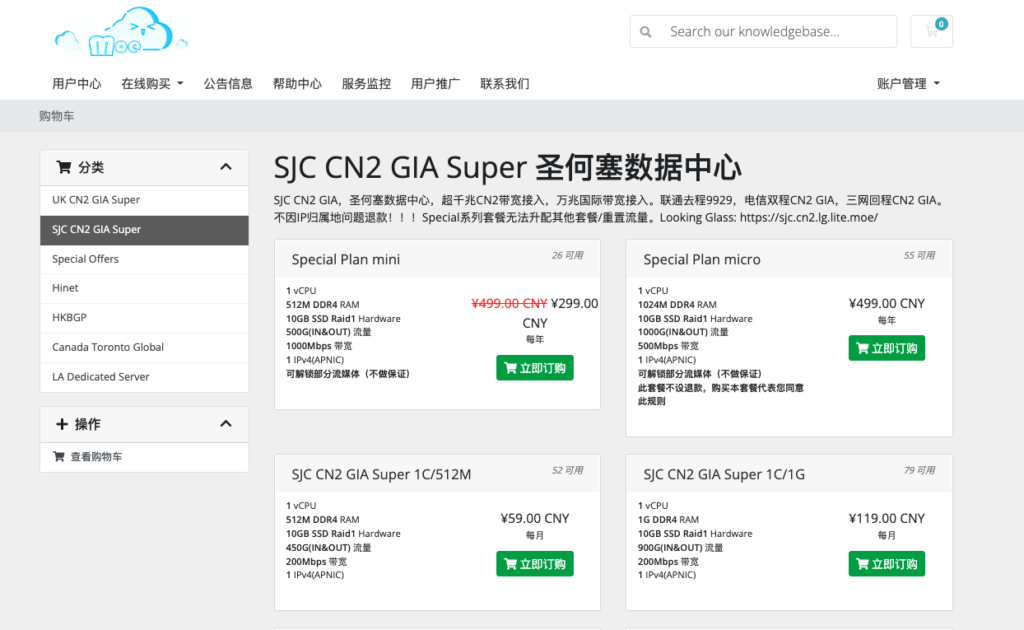Click the 0 badge on the header cart
Image resolution: width=1024 pixels, height=630 pixels.
click(941, 24)
